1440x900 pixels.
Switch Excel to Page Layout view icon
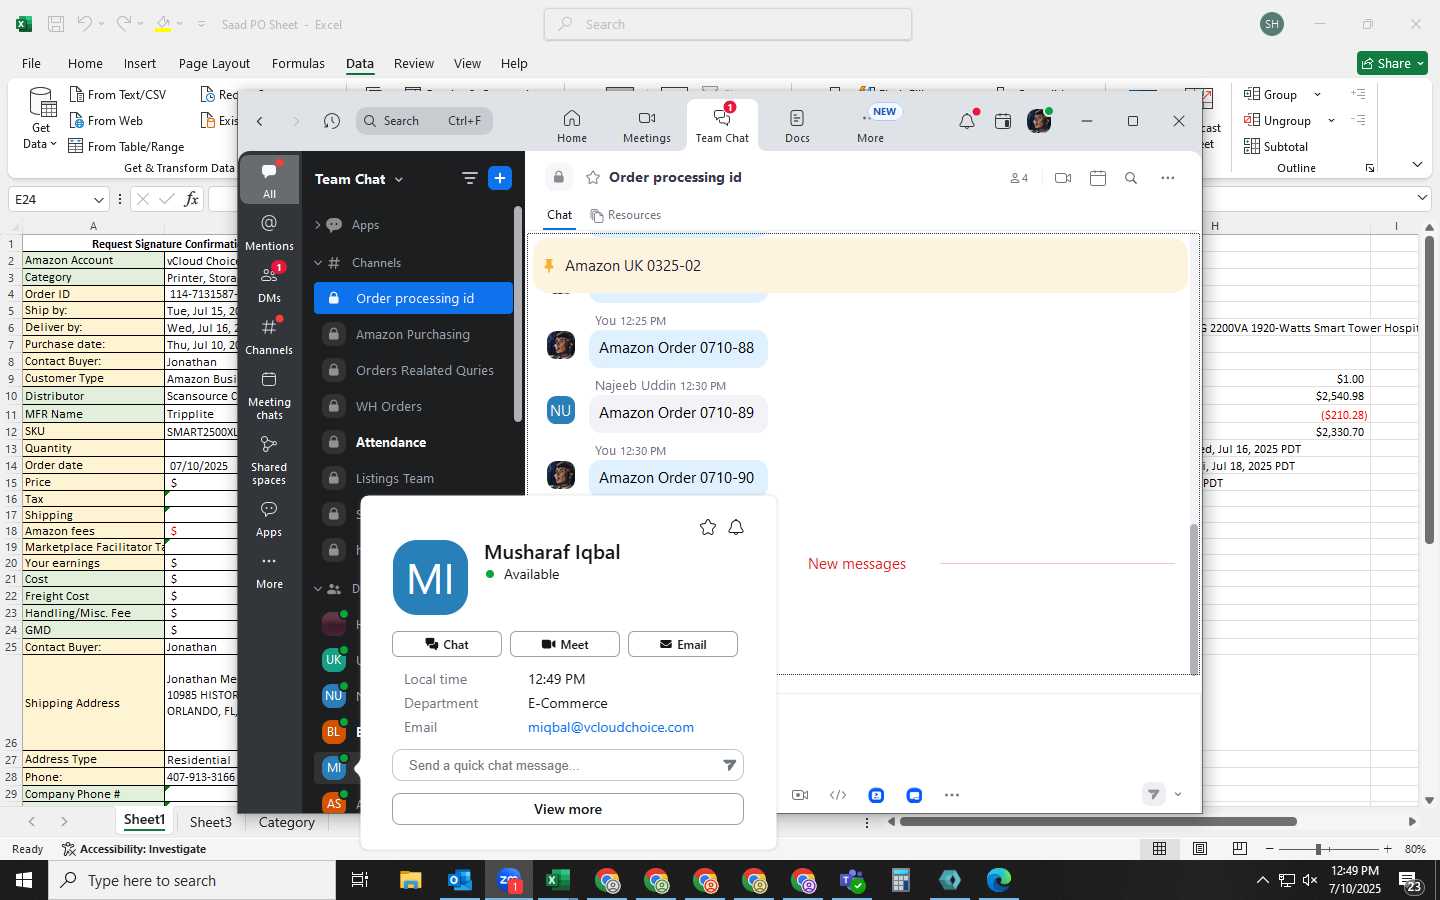pos(1199,849)
